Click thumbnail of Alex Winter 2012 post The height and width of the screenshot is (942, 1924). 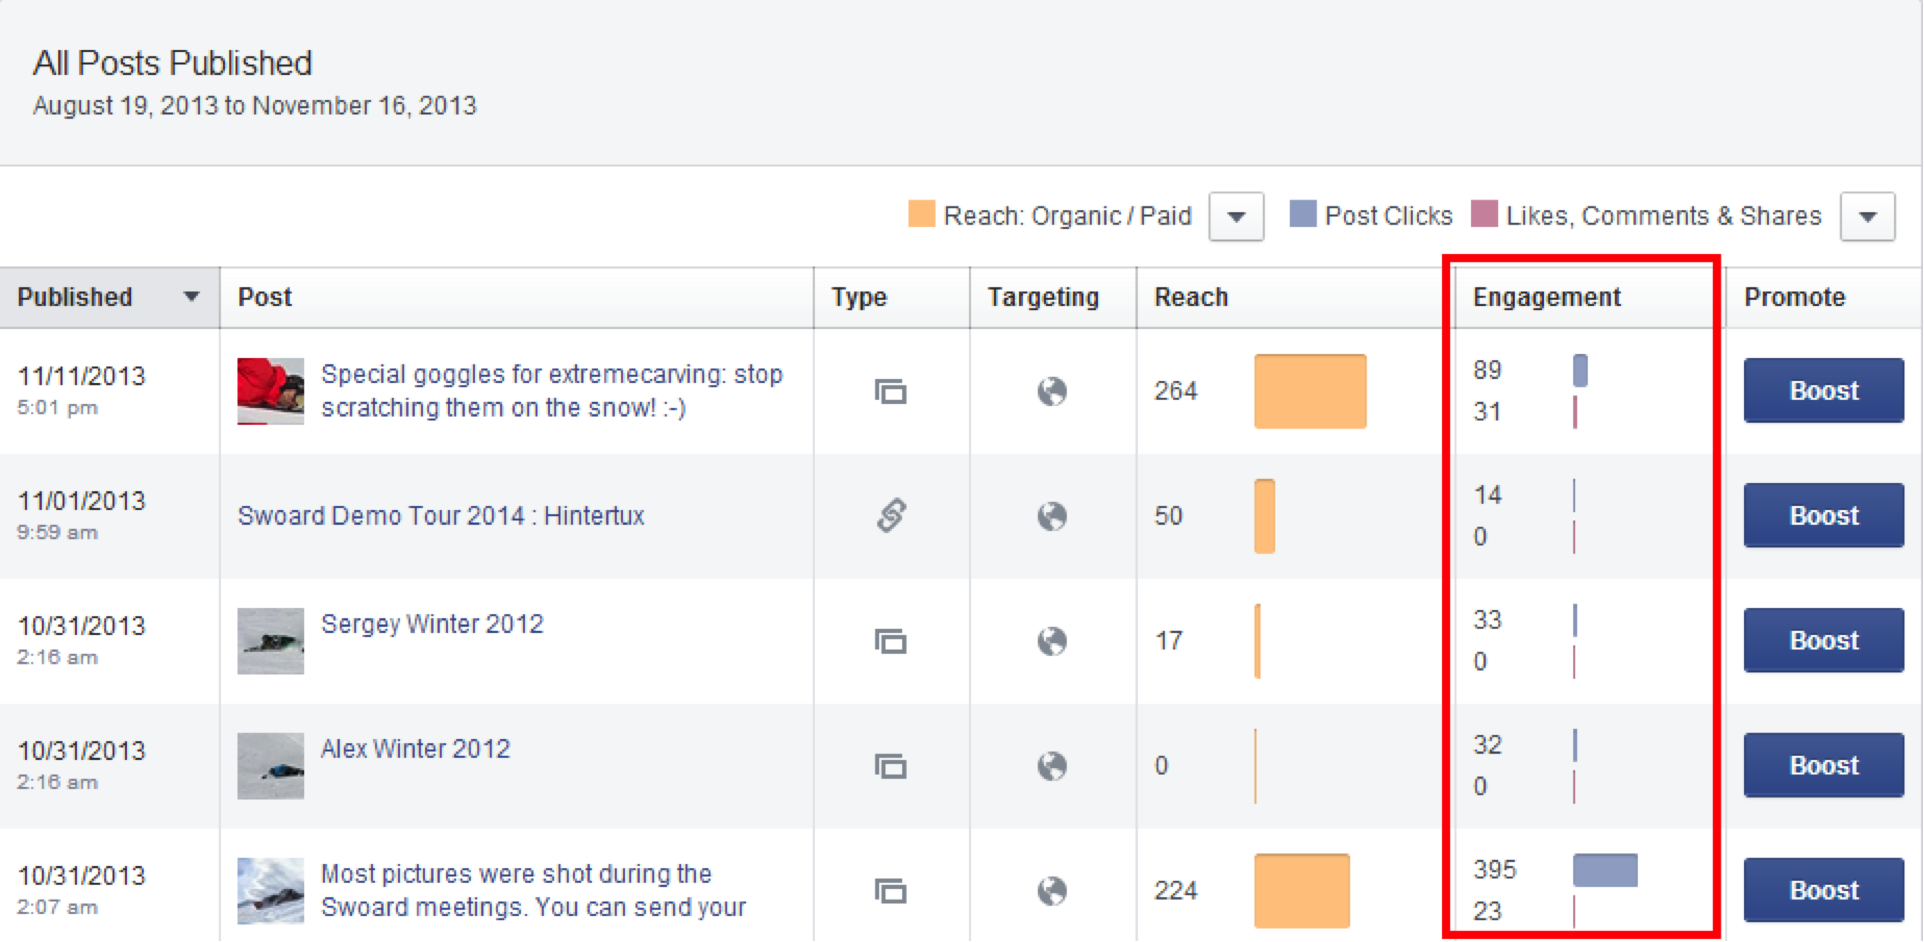point(270,766)
